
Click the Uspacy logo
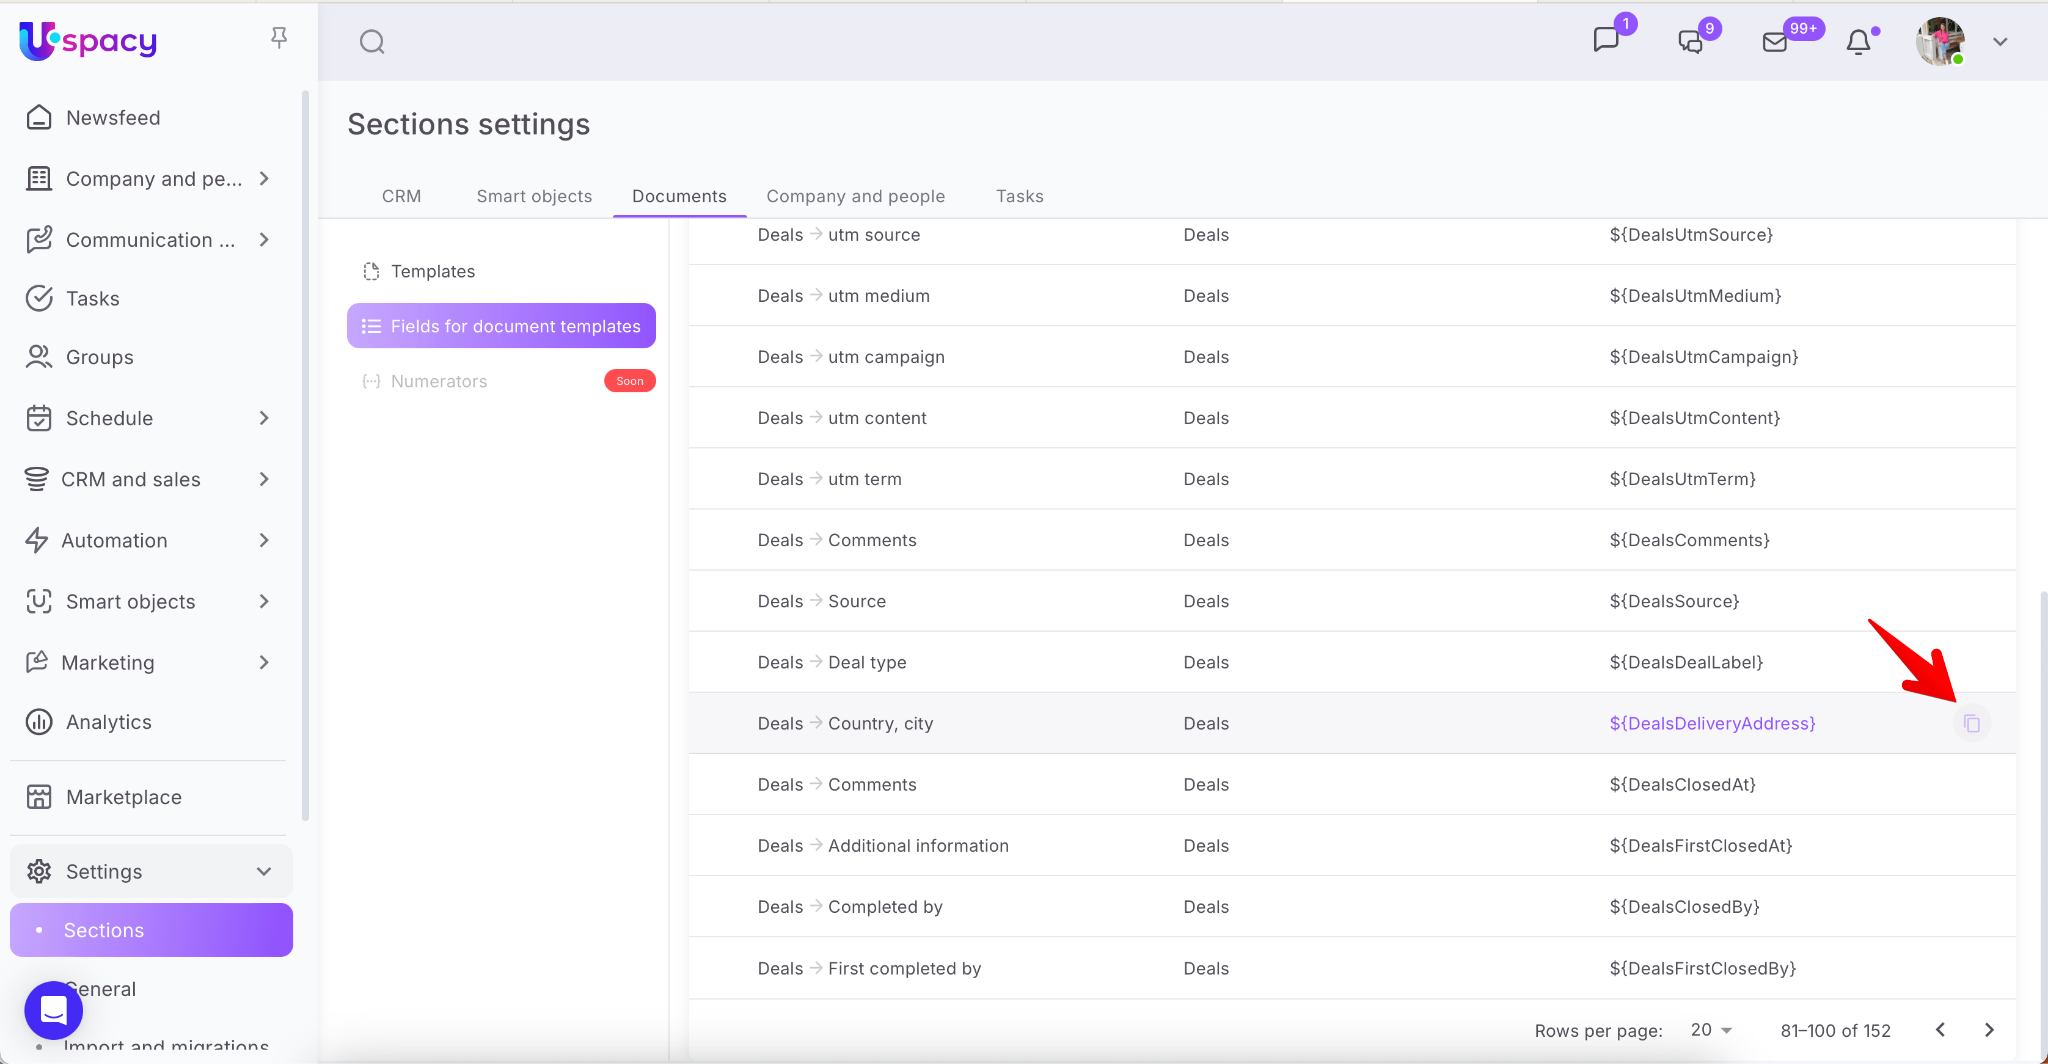tap(88, 41)
